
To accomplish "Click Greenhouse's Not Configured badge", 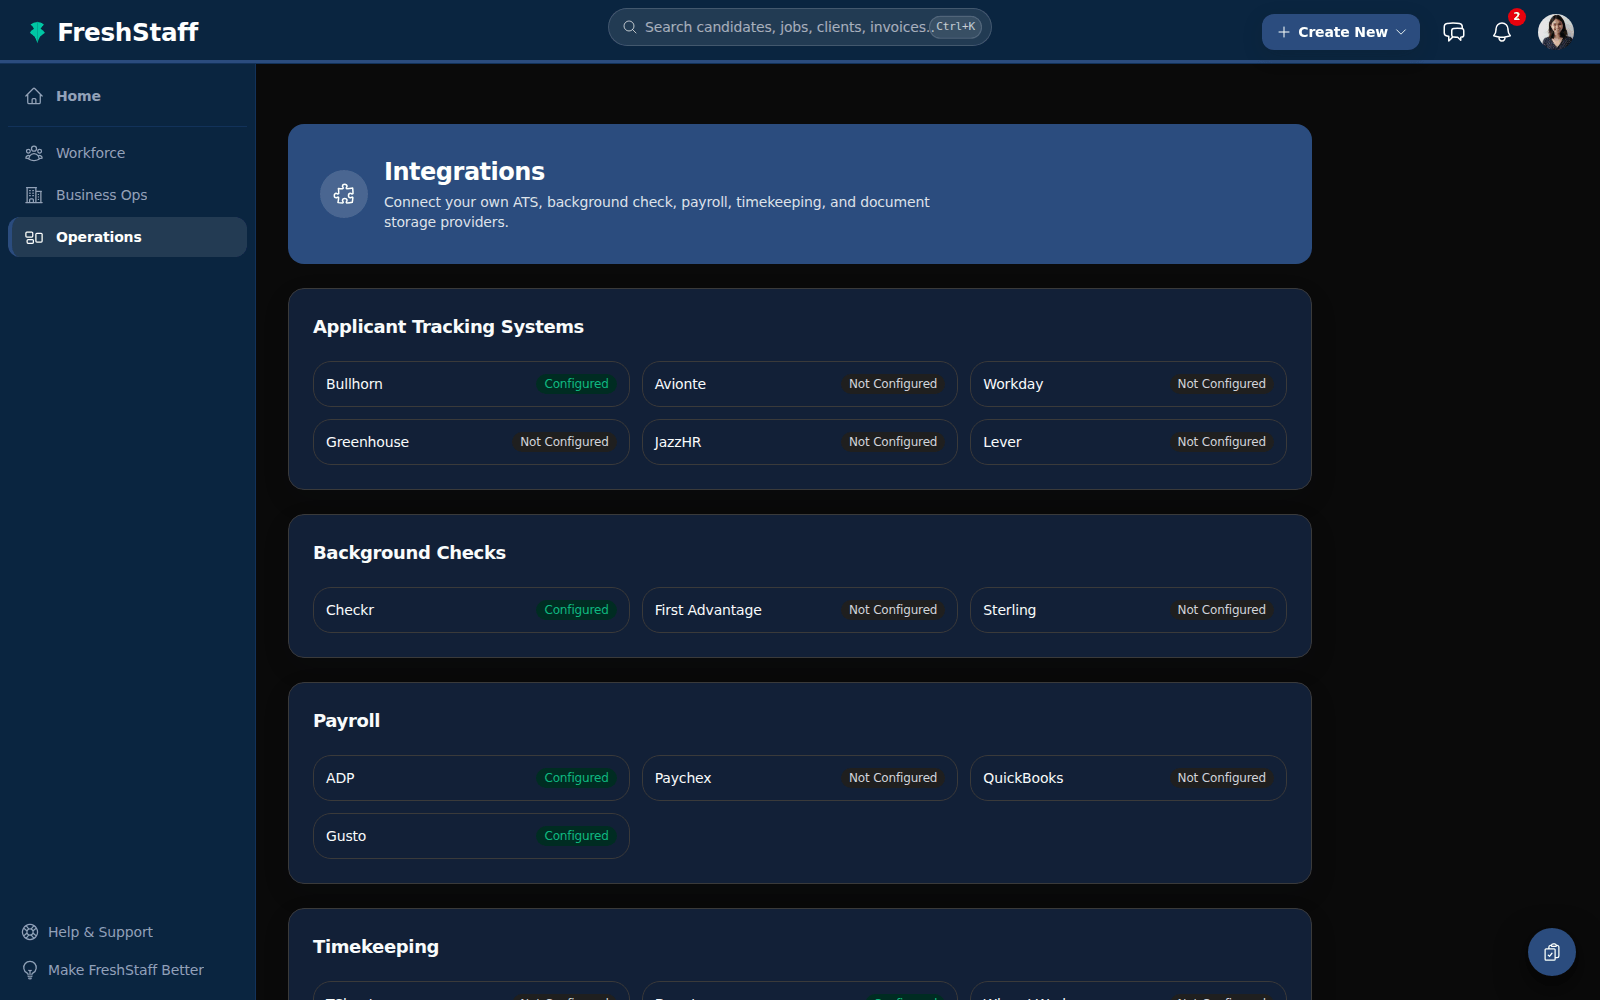I will point(564,442).
